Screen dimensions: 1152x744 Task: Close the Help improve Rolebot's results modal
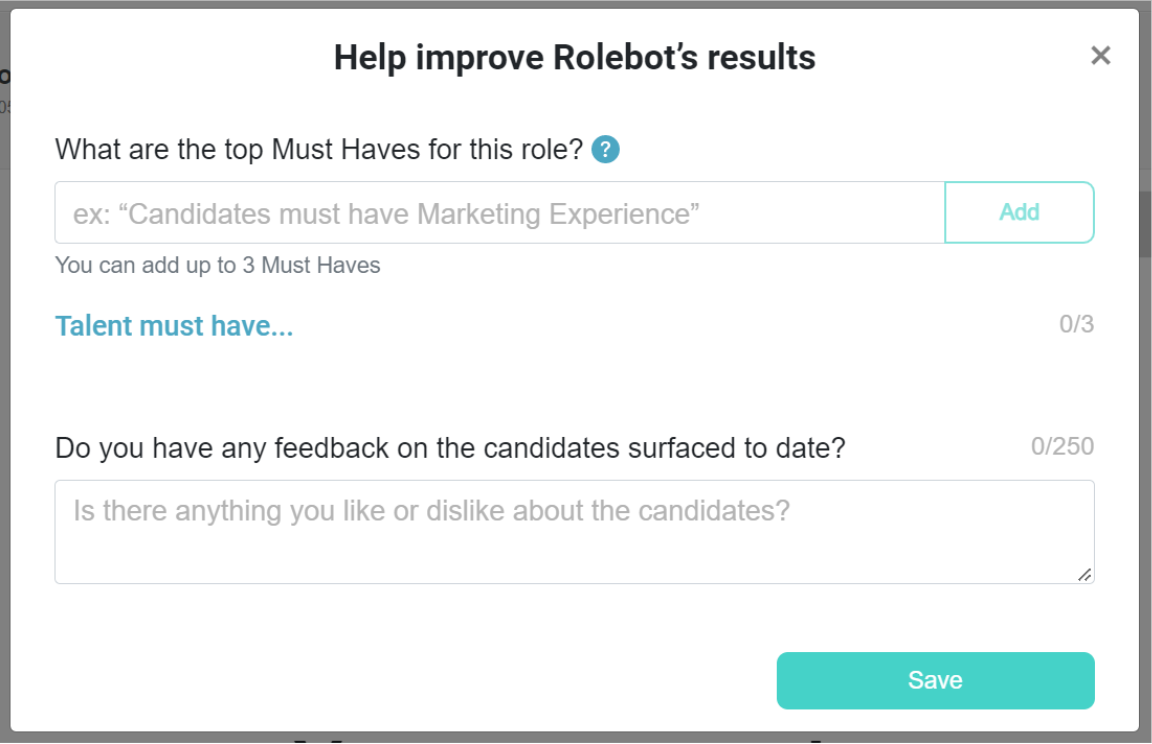pos(1100,56)
